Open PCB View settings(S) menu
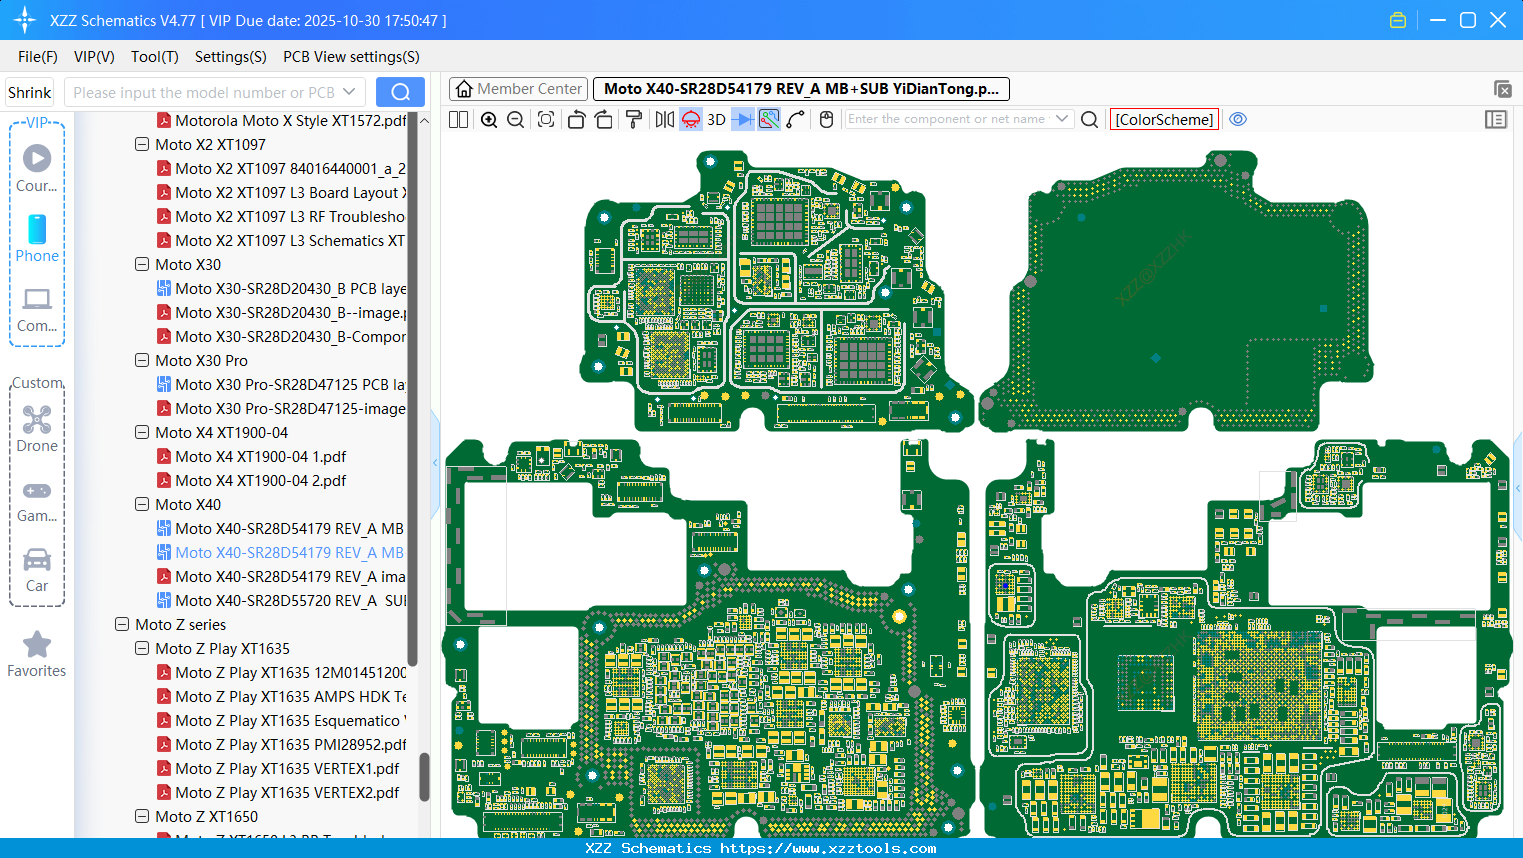Image resolution: width=1523 pixels, height=858 pixels. pos(351,57)
